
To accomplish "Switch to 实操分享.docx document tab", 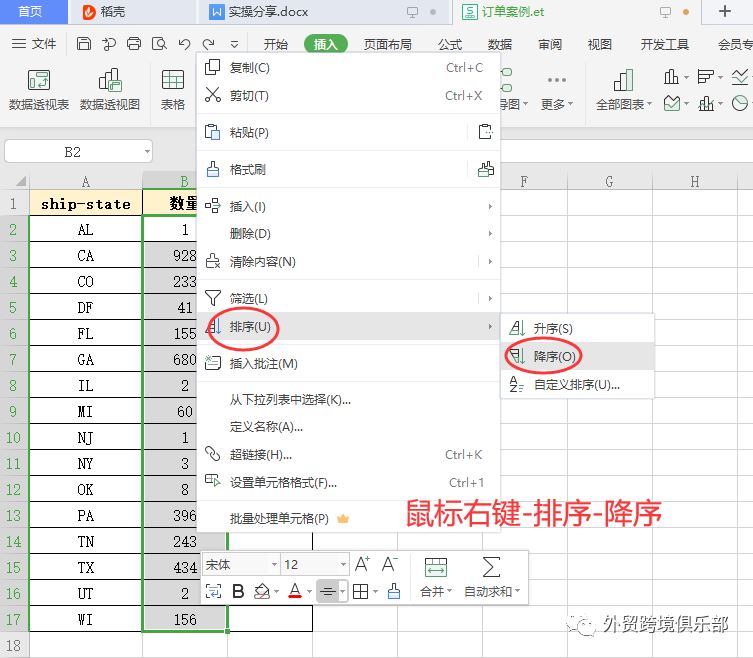I will click(x=324, y=12).
